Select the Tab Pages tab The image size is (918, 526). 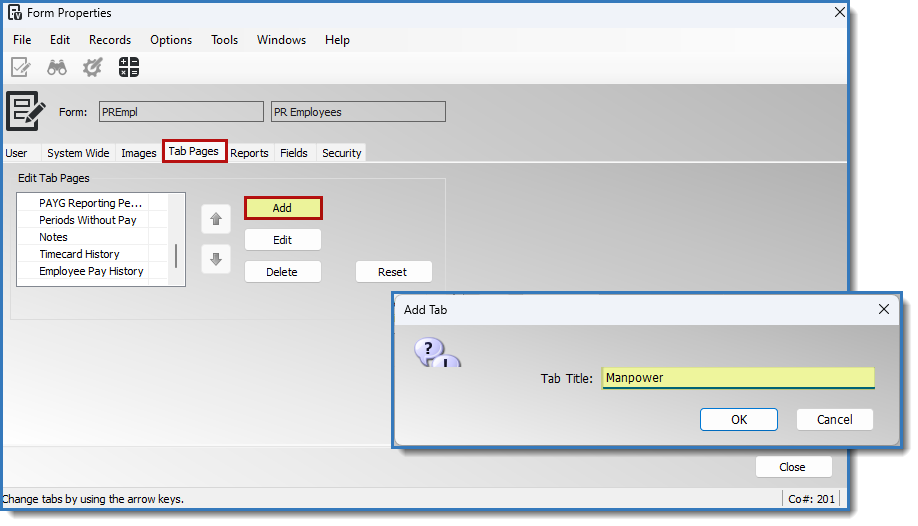click(x=194, y=151)
